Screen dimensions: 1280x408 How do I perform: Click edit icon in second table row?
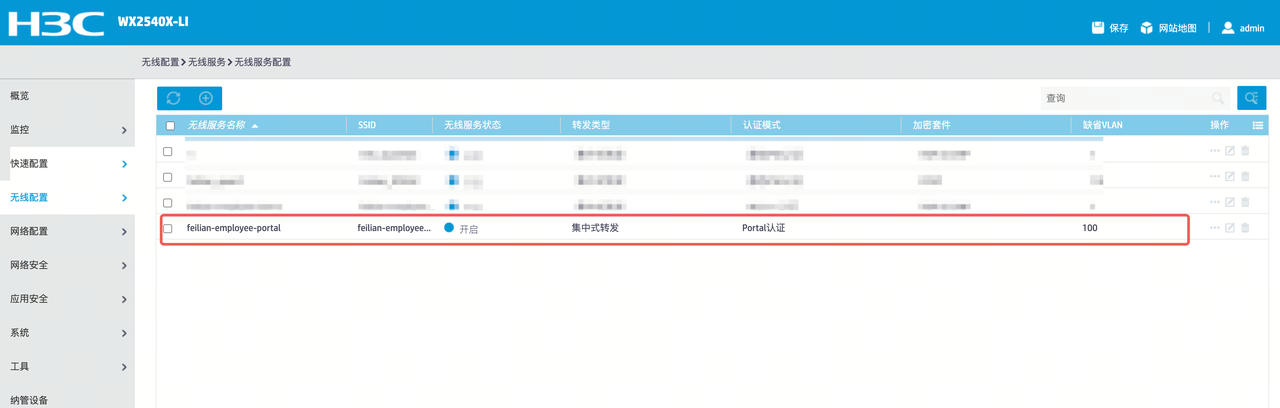(x=1230, y=177)
